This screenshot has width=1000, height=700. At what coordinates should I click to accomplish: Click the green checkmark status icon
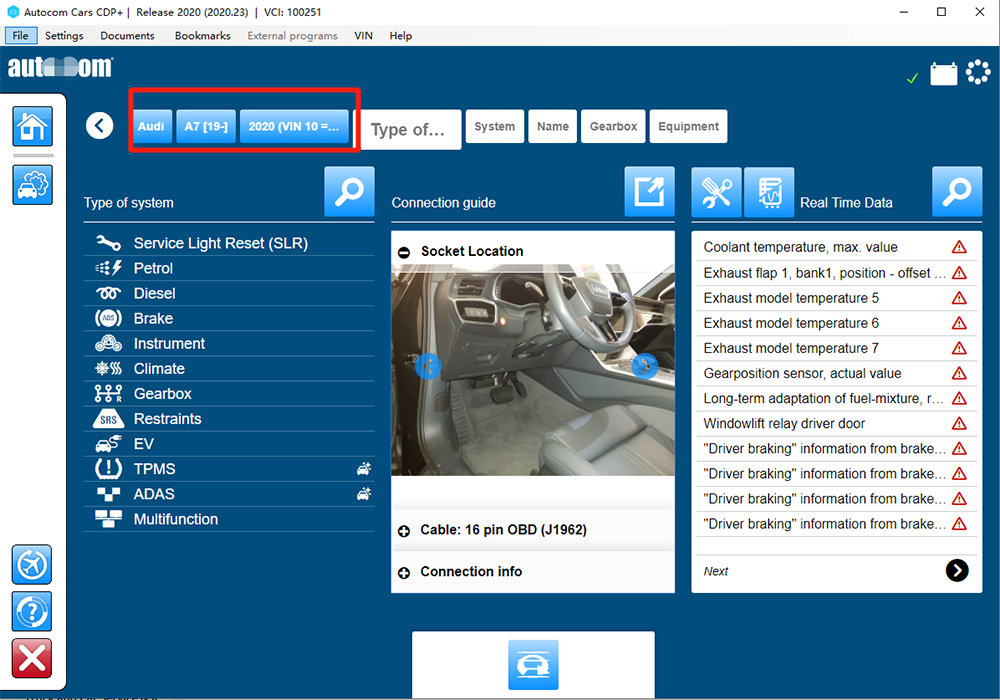913,78
